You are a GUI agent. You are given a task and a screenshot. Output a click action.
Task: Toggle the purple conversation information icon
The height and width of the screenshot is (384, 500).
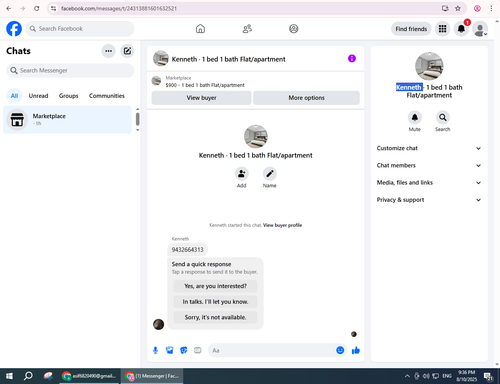[352, 59]
